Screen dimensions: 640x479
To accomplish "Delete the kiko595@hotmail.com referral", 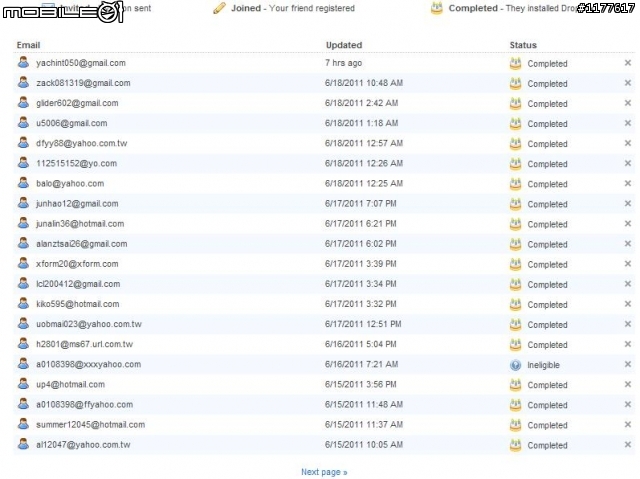I will [628, 304].
